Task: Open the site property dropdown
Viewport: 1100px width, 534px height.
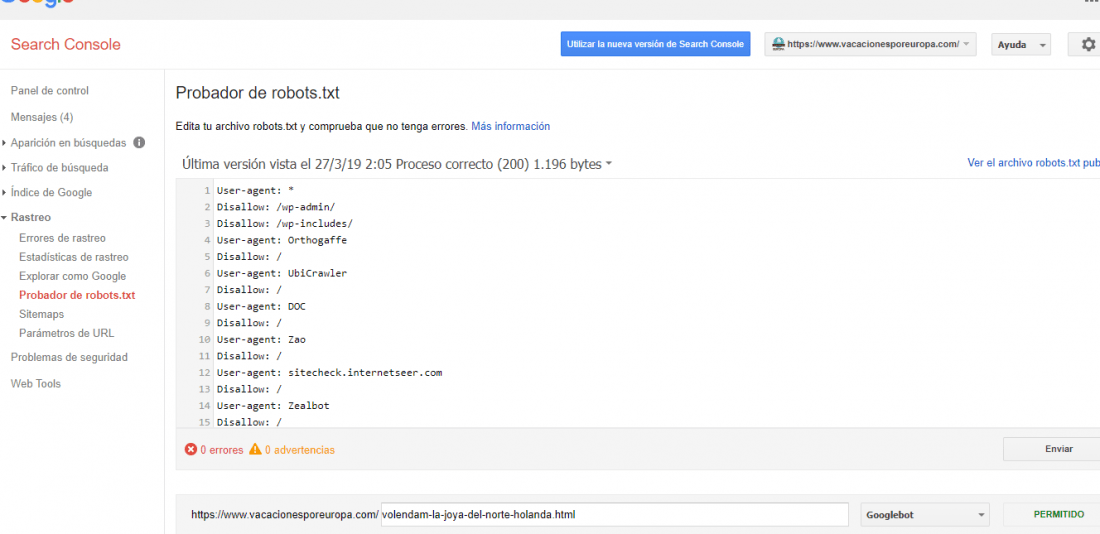Action: click(x=870, y=44)
